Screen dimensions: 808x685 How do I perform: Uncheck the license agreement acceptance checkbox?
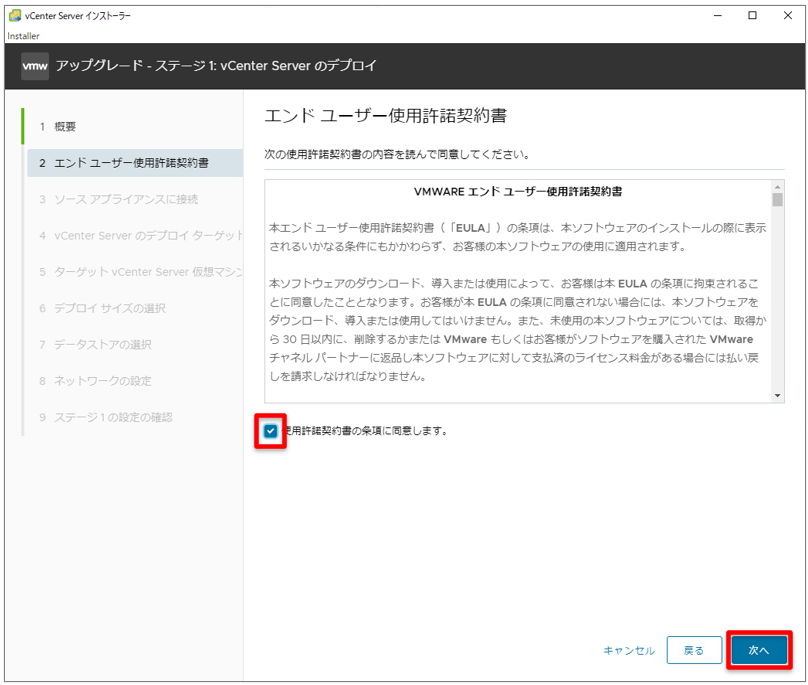click(x=270, y=431)
